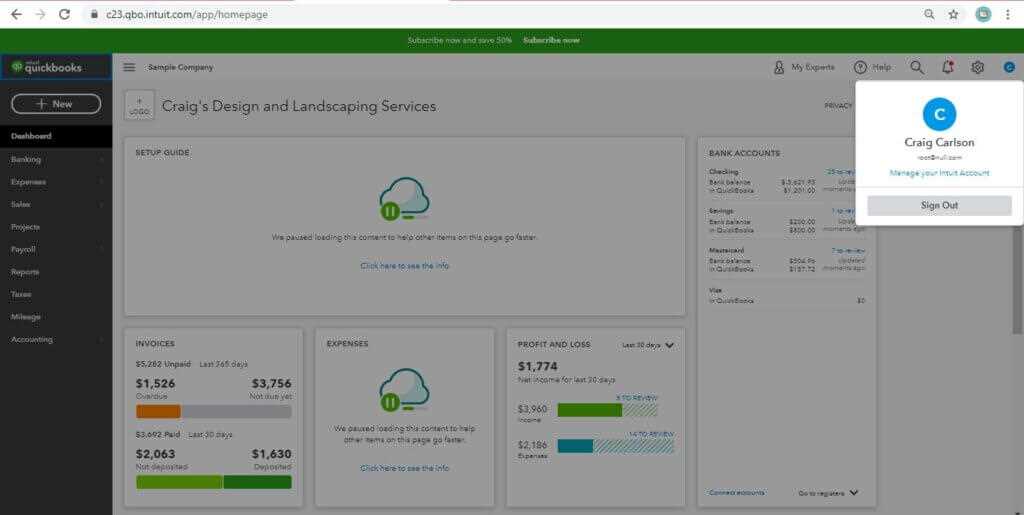This screenshot has height=515, width=1024.
Task: Open Expenses in the sidebar
Action: 56,182
